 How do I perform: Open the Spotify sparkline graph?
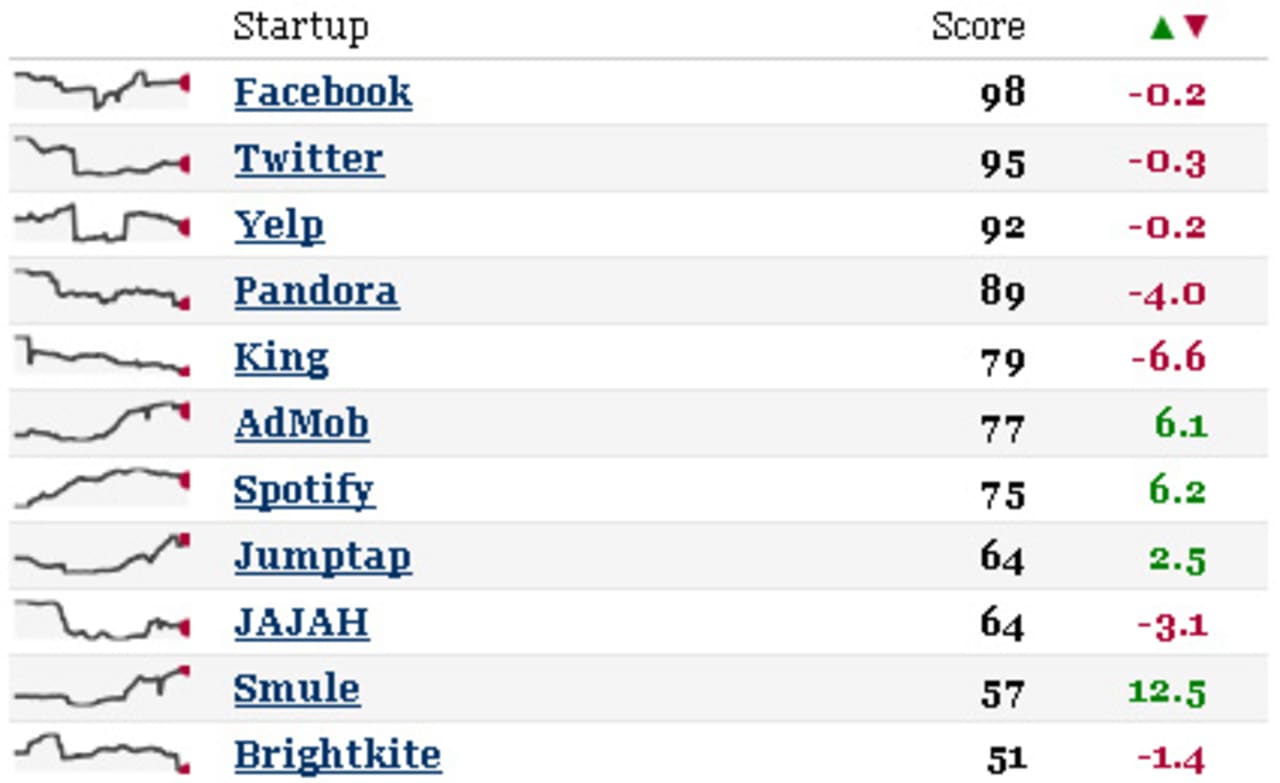(101, 489)
